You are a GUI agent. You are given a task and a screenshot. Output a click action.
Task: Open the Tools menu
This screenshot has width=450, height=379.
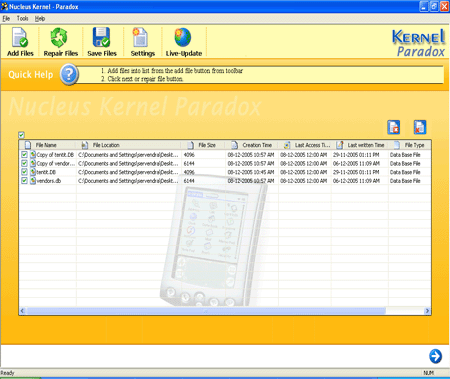coord(22,19)
